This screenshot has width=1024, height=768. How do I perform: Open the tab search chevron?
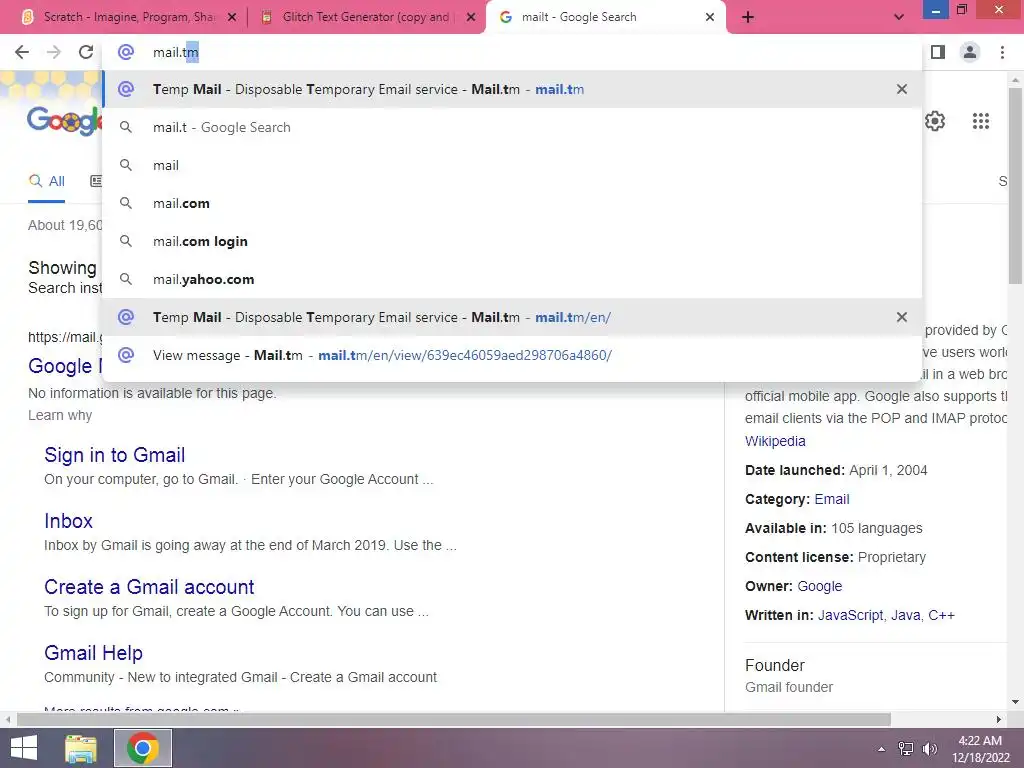point(899,17)
